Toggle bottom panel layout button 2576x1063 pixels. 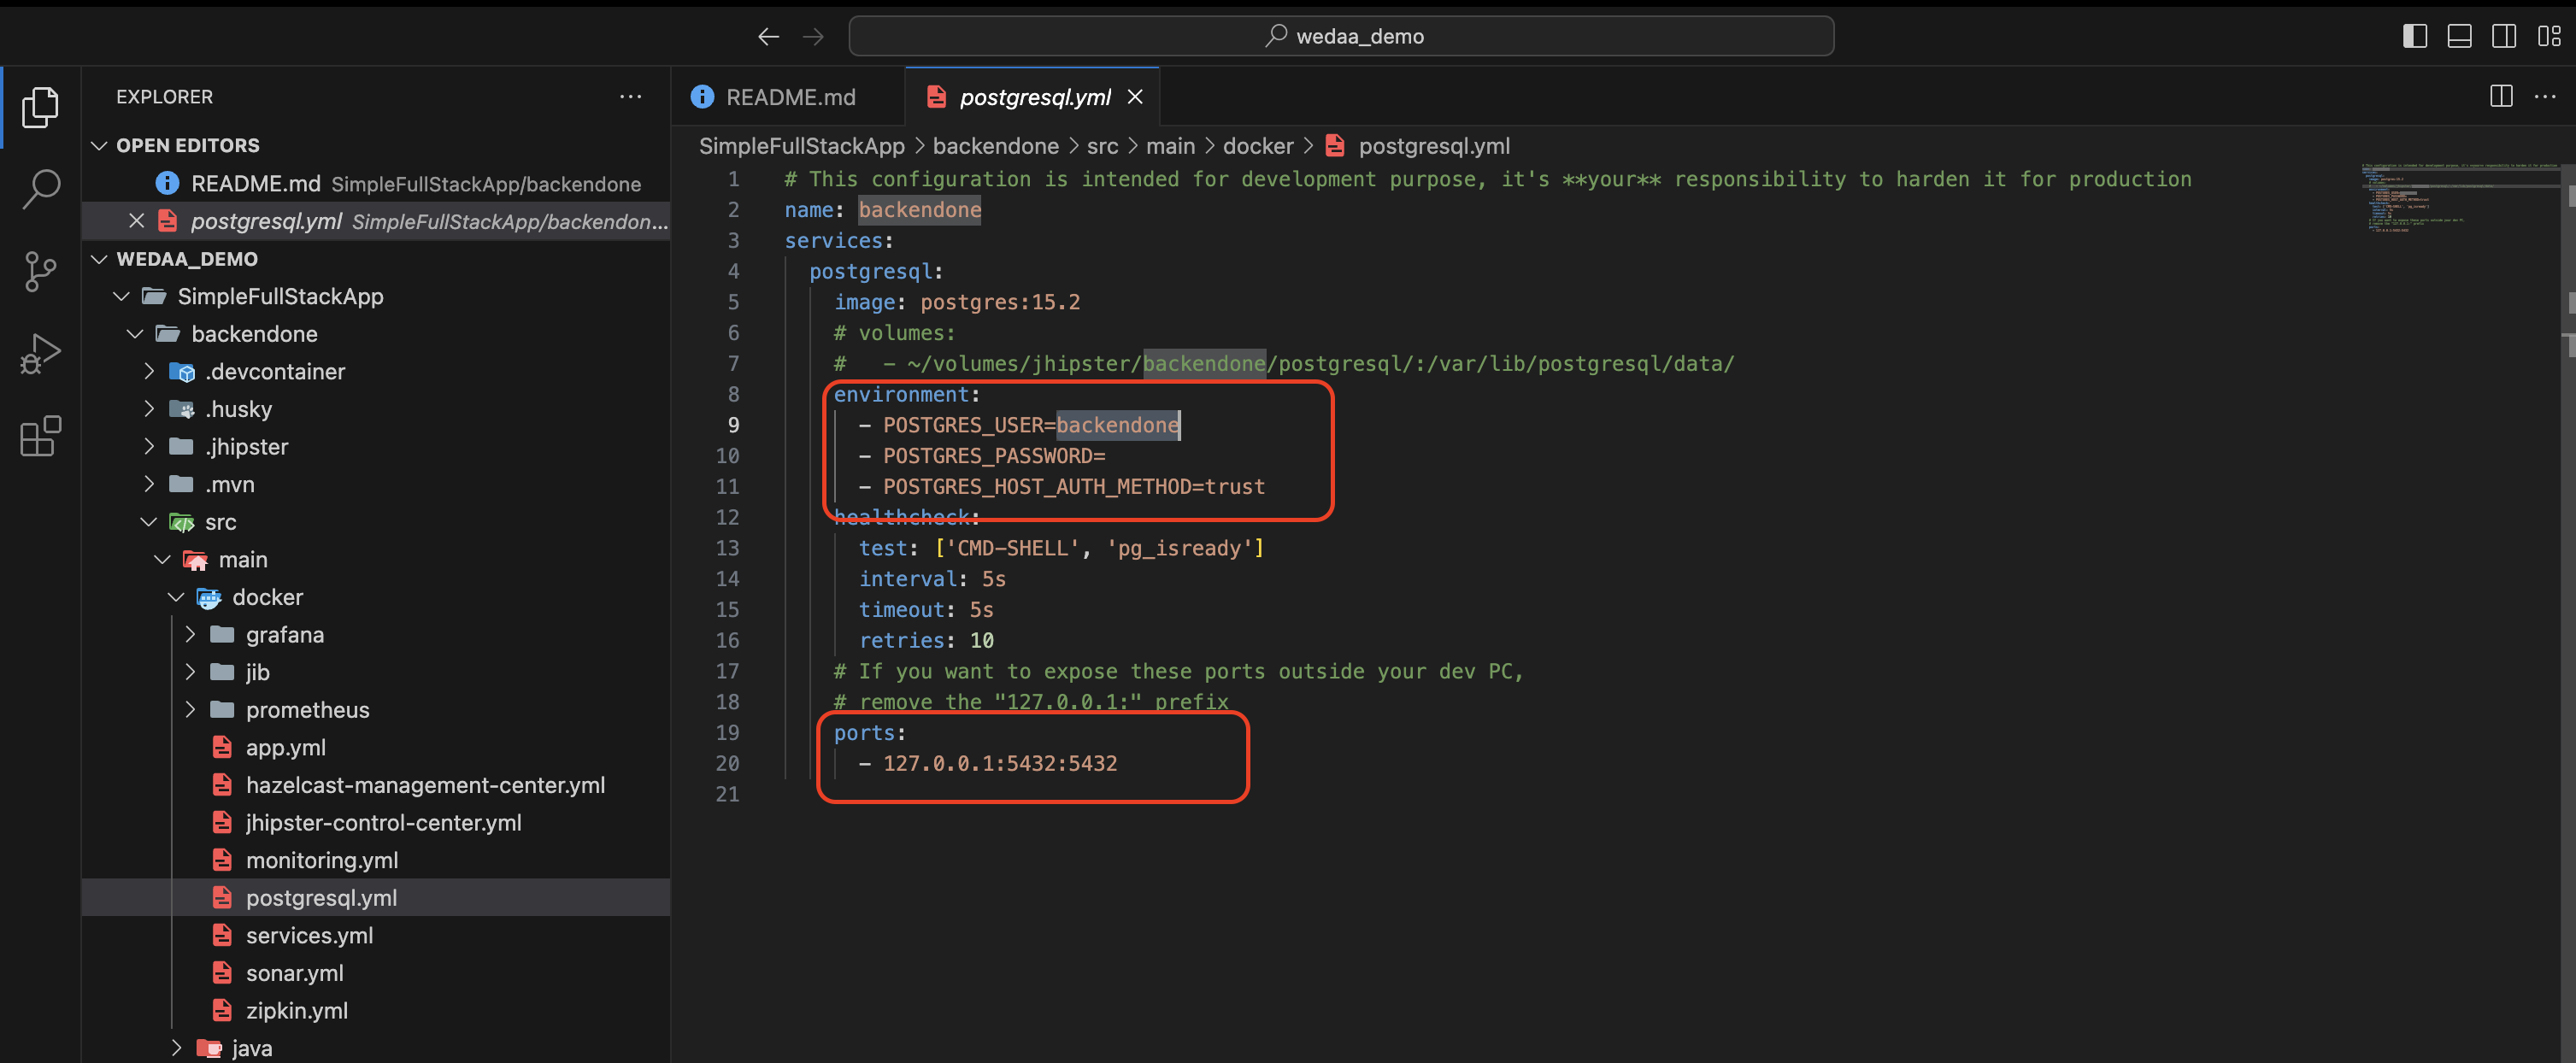[2459, 36]
